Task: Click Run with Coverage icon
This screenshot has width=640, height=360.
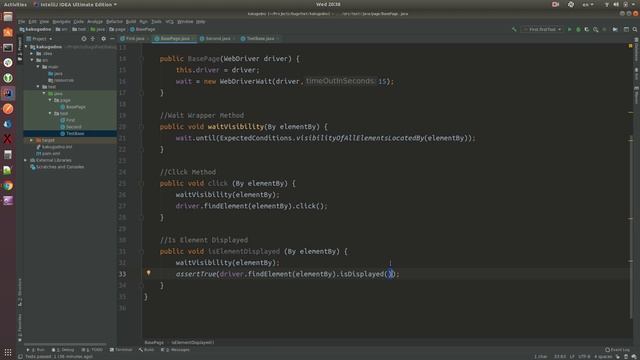Action: (x=587, y=29)
